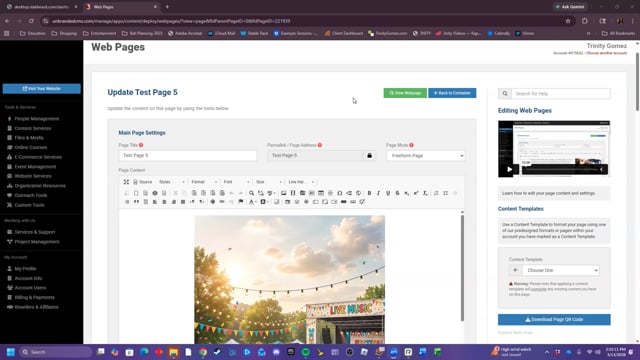Open Custom Tools in sidebar
The width and height of the screenshot is (640, 360).
pos(29,205)
